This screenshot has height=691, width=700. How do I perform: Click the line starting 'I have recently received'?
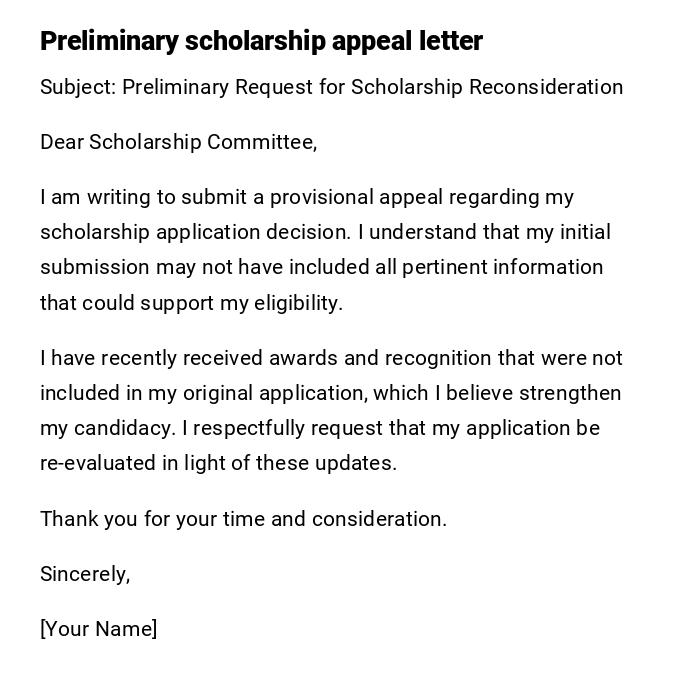point(331,358)
